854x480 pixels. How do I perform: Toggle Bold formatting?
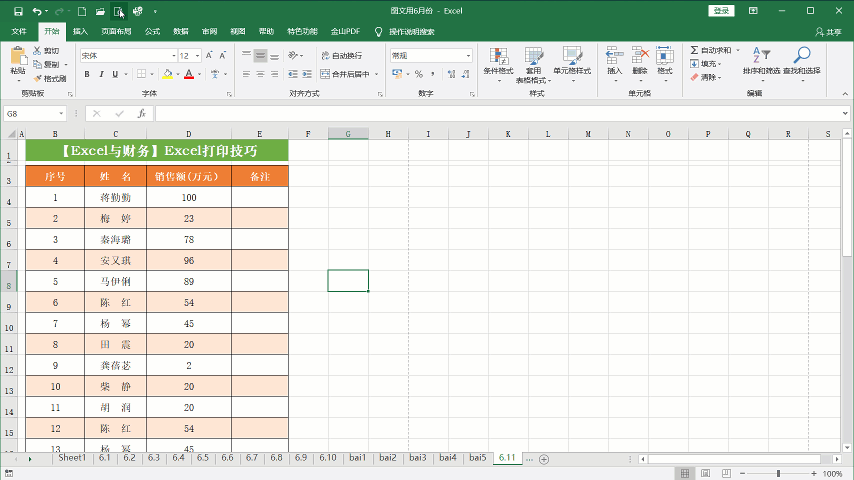pyautogui.click(x=87, y=74)
